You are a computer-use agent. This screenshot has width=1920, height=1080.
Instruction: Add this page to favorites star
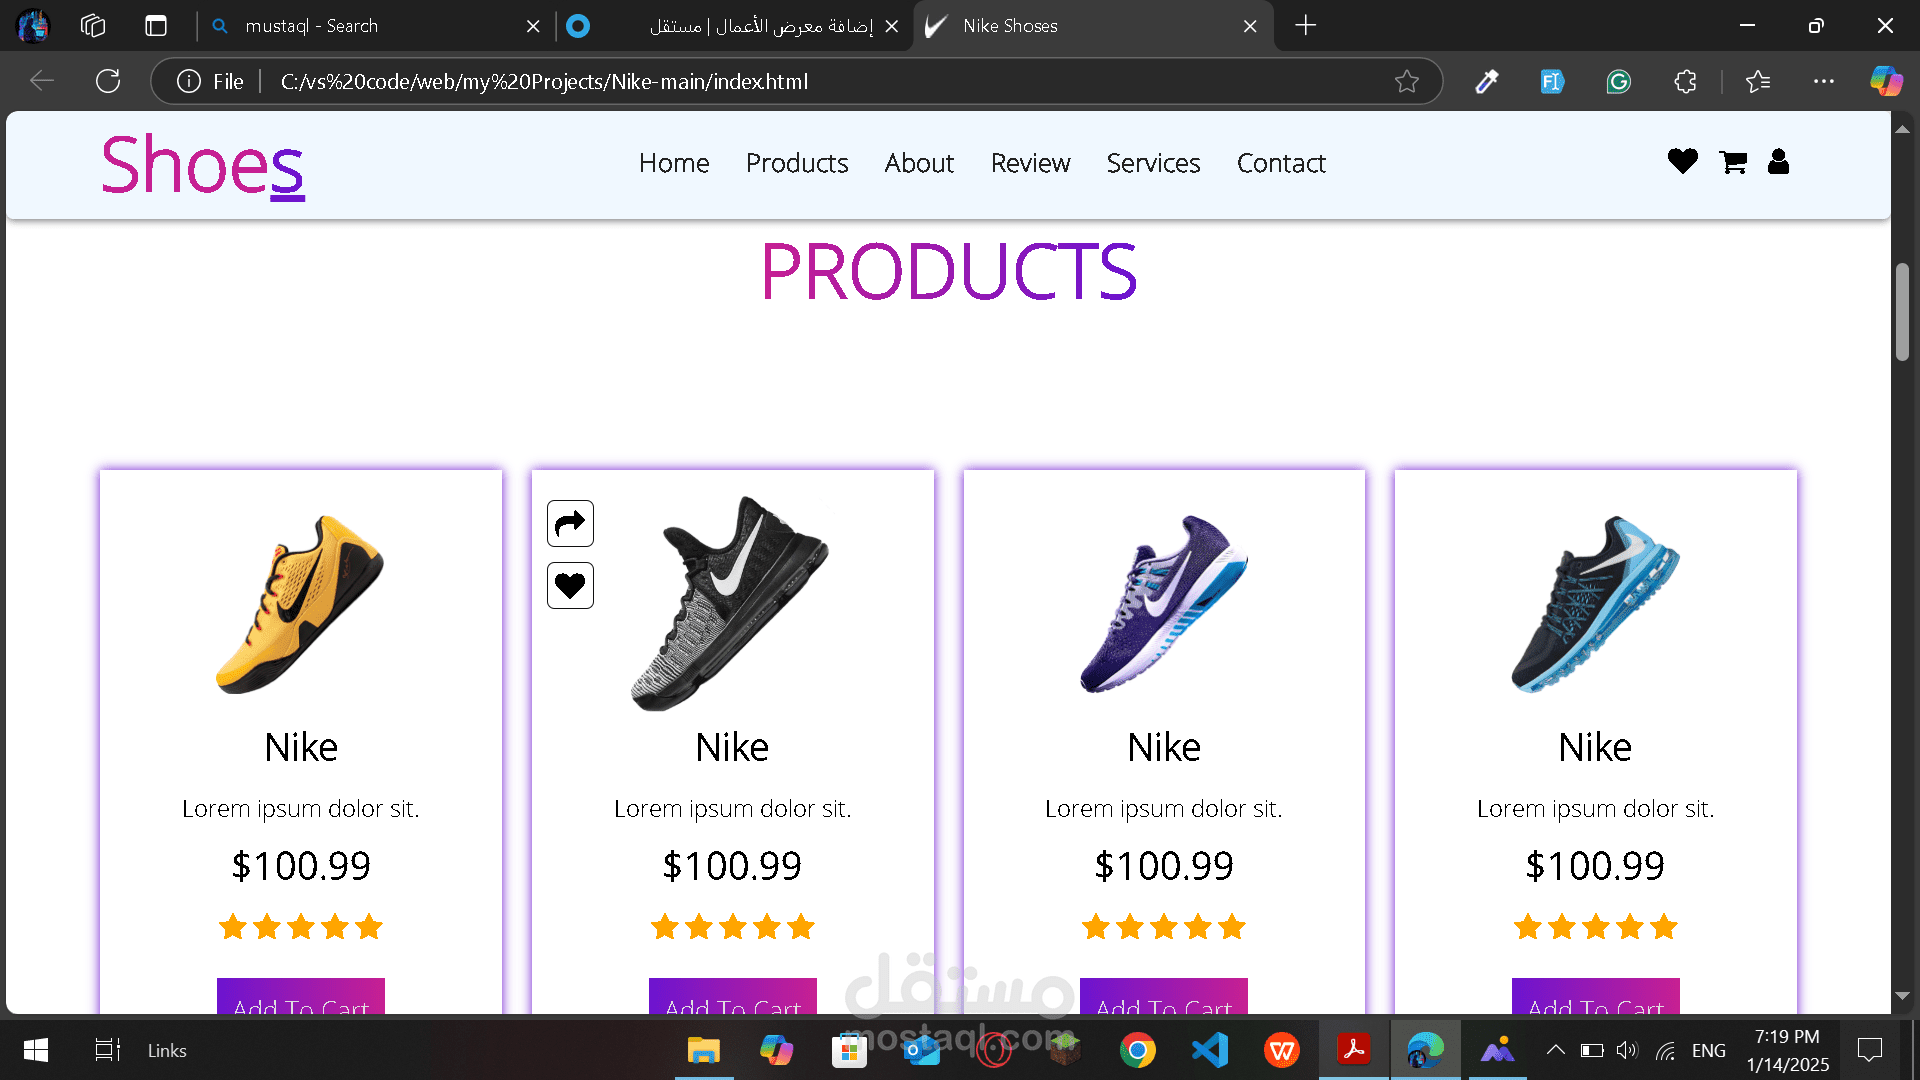click(x=1406, y=81)
